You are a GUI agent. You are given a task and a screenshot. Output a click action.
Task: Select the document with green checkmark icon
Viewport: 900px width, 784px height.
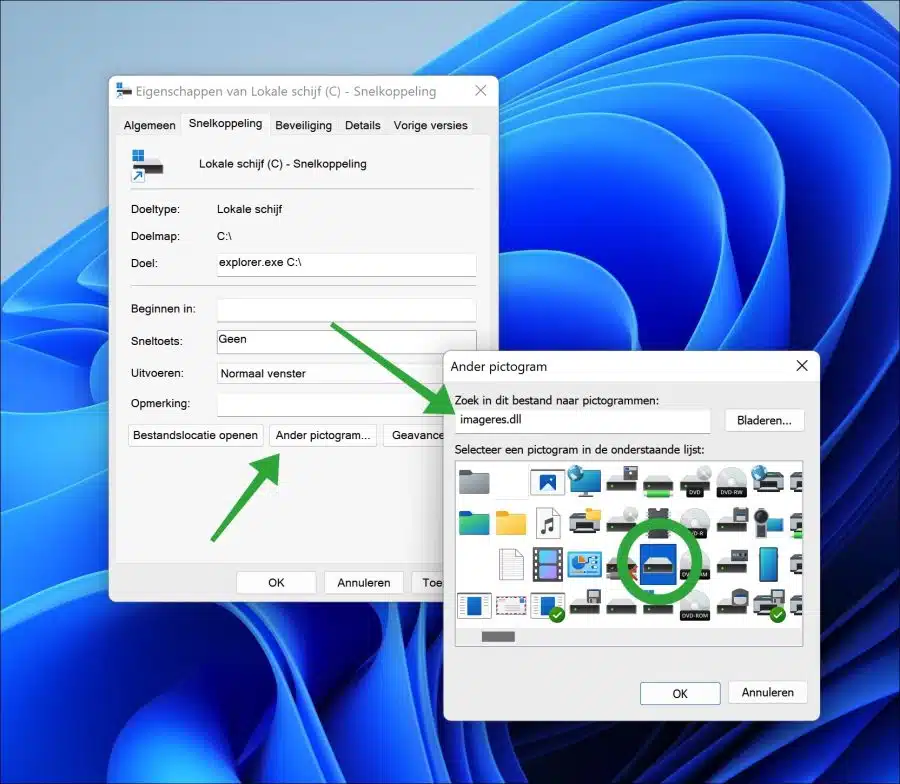[x=548, y=607]
